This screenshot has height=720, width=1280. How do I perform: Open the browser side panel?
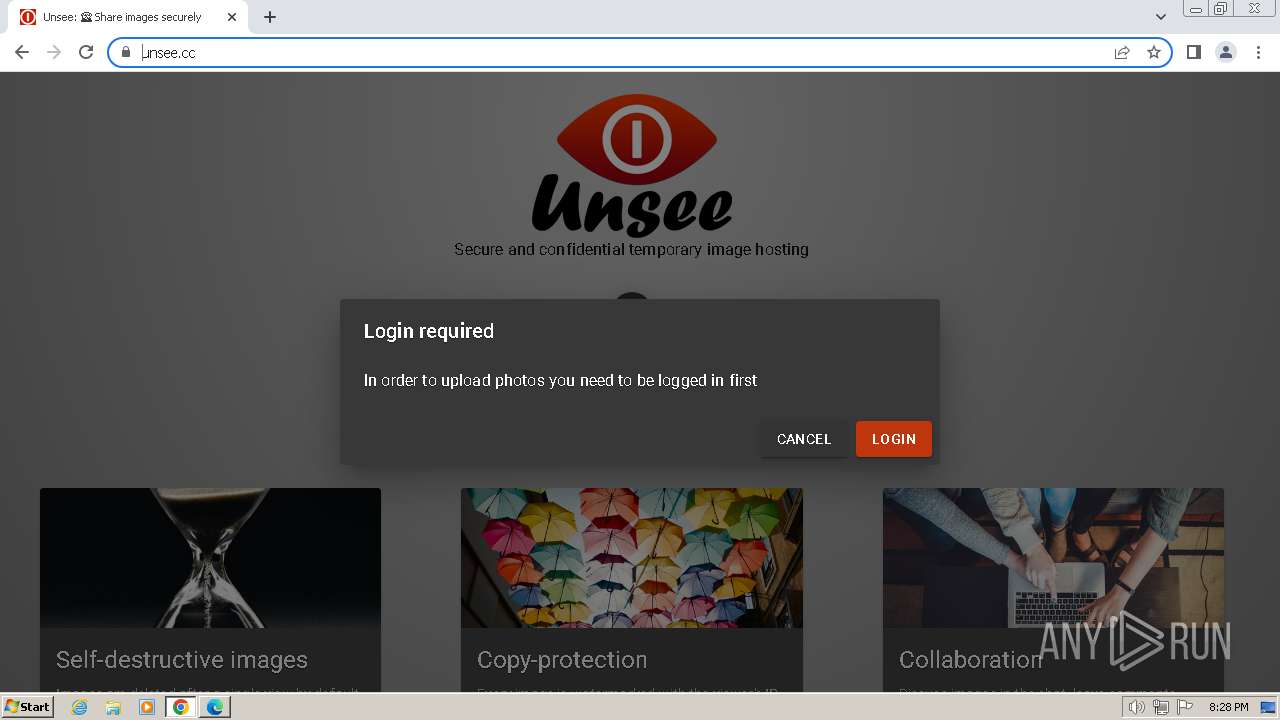[x=1193, y=52]
